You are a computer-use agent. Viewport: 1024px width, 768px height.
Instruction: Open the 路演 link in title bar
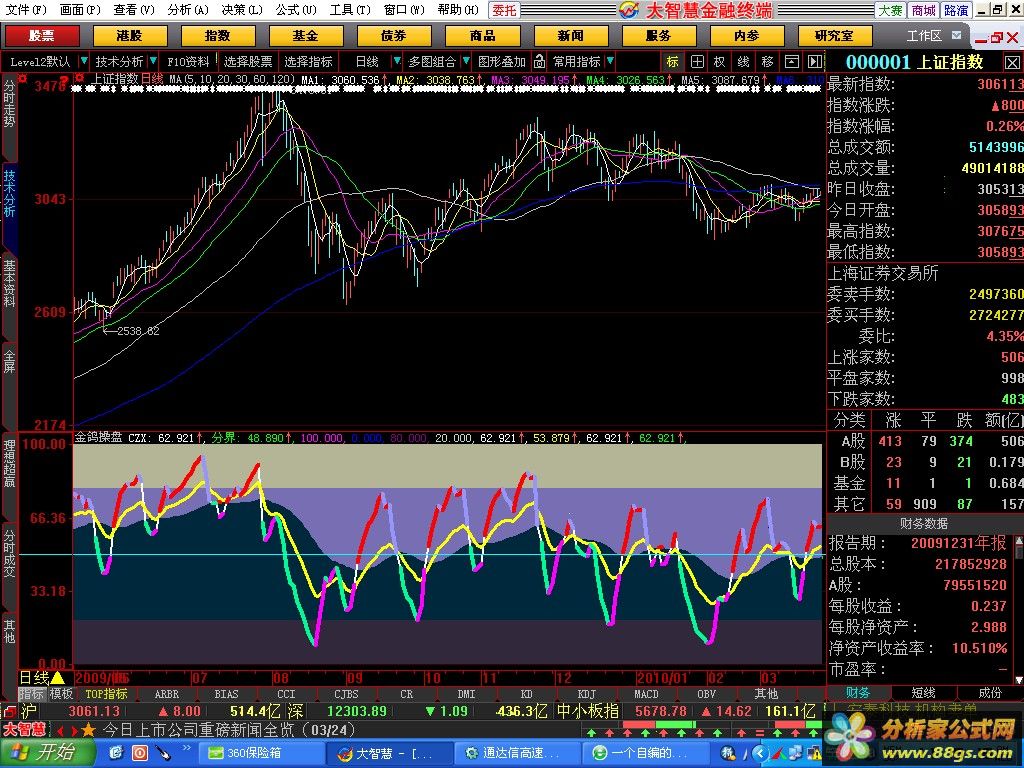pos(956,10)
